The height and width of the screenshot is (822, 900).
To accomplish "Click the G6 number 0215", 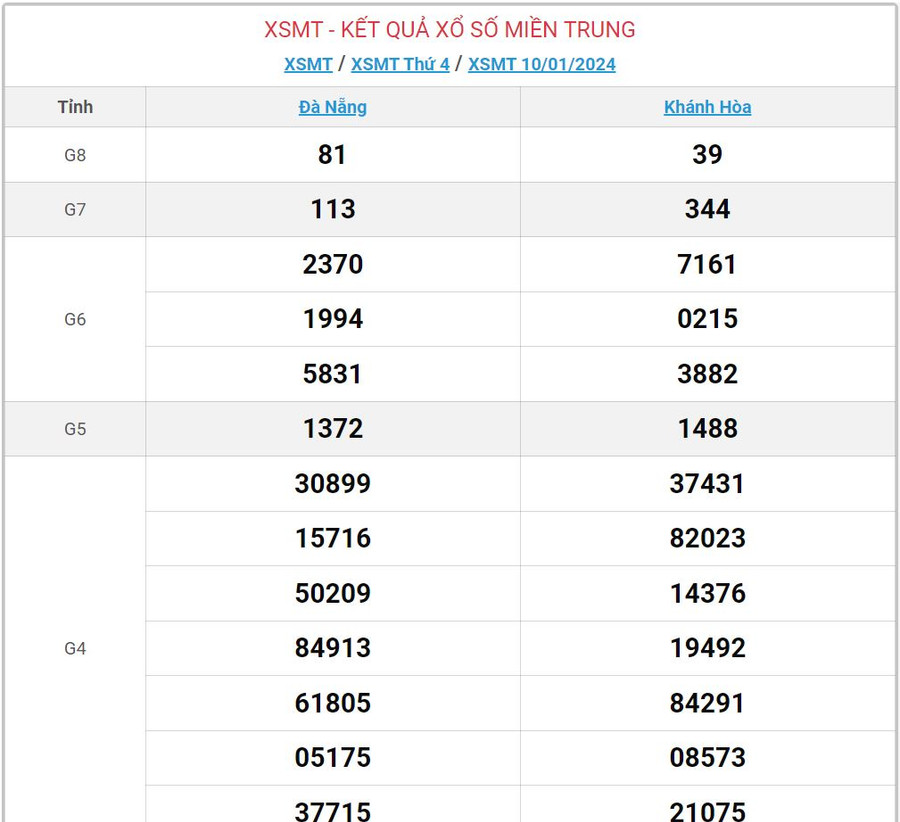I will click(x=707, y=319).
